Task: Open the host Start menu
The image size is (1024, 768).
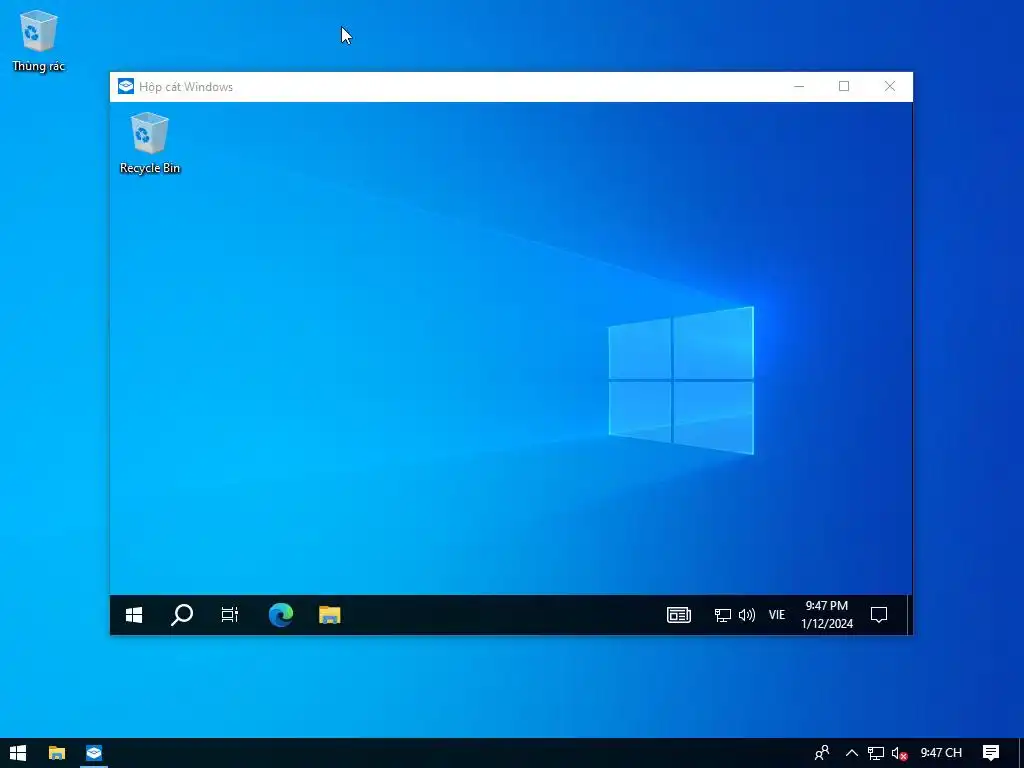Action: coord(18,753)
